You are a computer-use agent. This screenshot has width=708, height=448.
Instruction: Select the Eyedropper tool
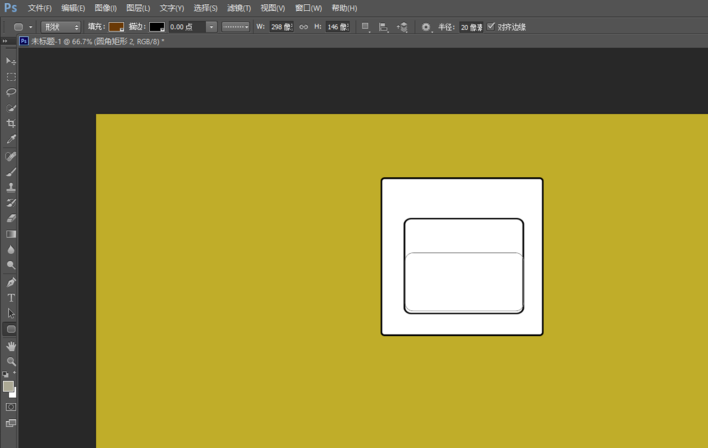pyautogui.click(x=11, y=140)
